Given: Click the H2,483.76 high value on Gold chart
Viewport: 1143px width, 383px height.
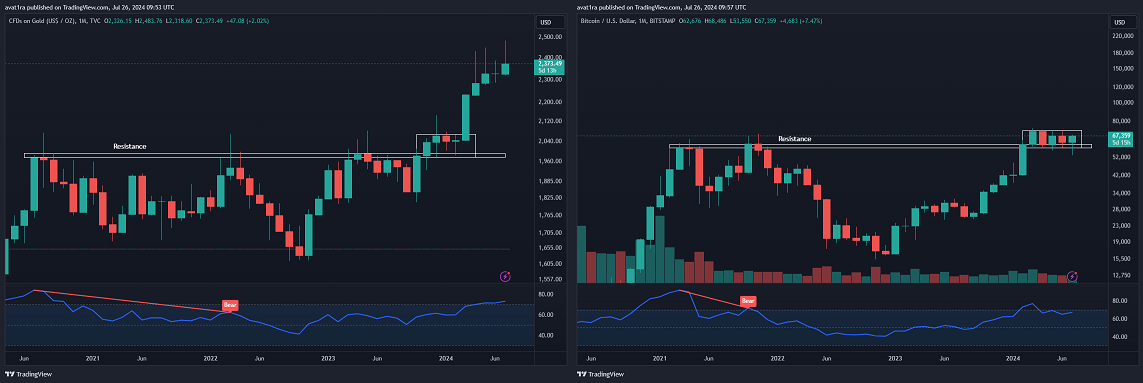Looking at the screenshot, I should tap(150, 21).
